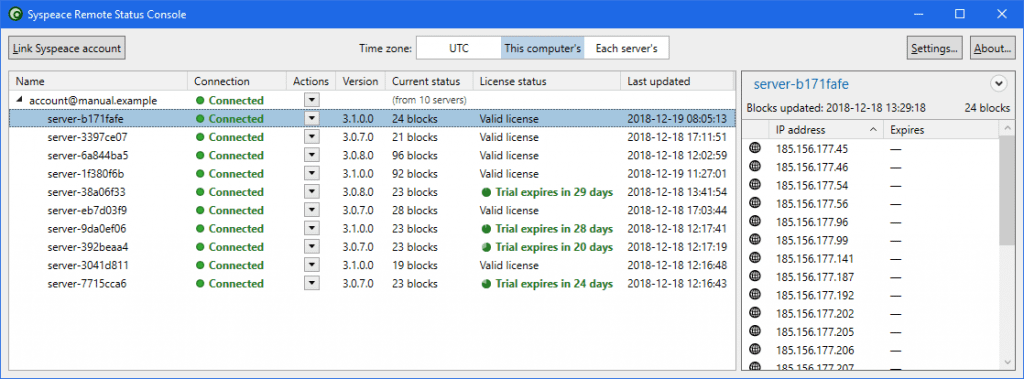This screenshot has height=379, width=1024.
Task: Click globe icon next to 185.156.177.99
Action: (x=756, y=240)
